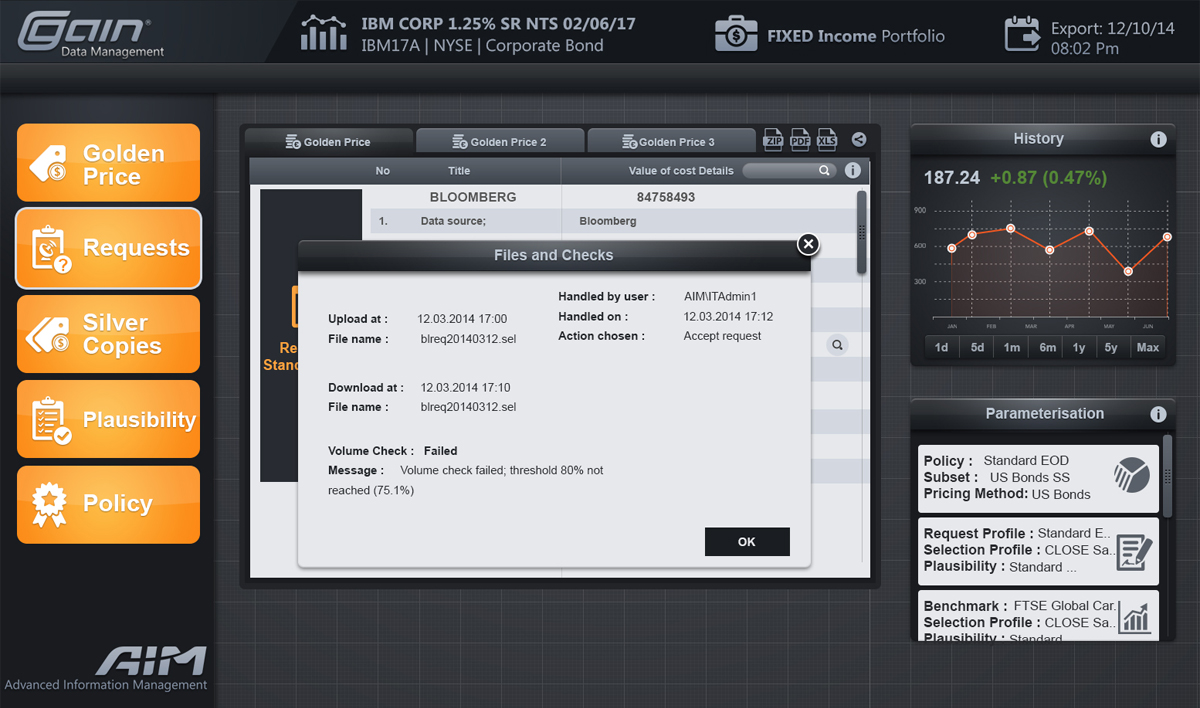The width and height of the screenshot is (1200, 708).
Task: Export the data as an XLS file
Action: point(827,140)
